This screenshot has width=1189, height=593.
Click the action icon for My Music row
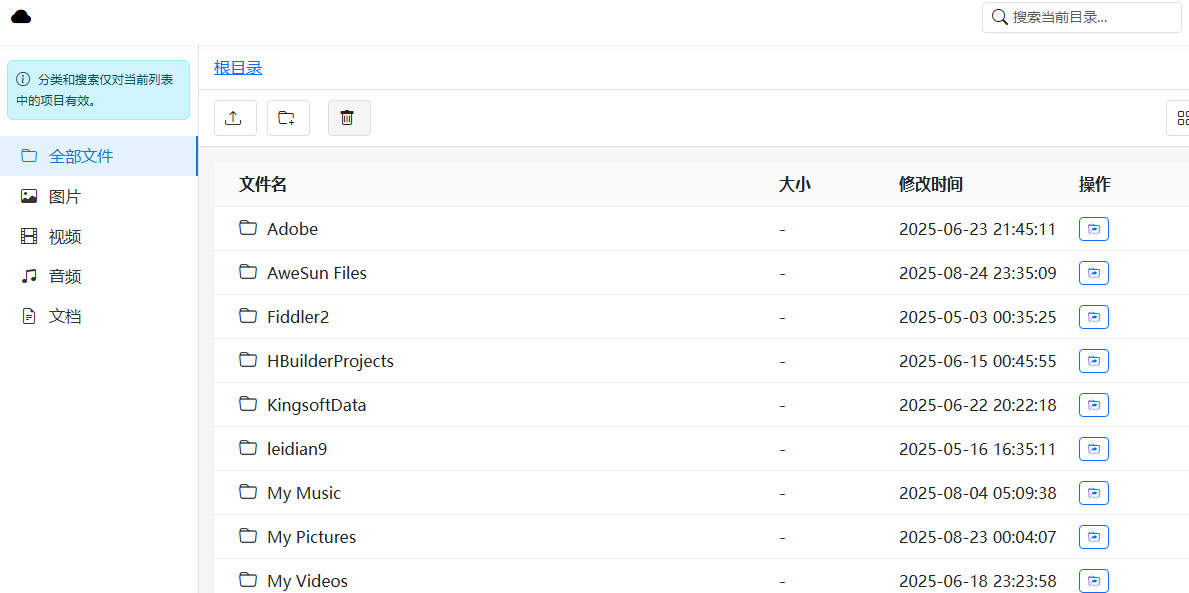[x=1093, y=493]
